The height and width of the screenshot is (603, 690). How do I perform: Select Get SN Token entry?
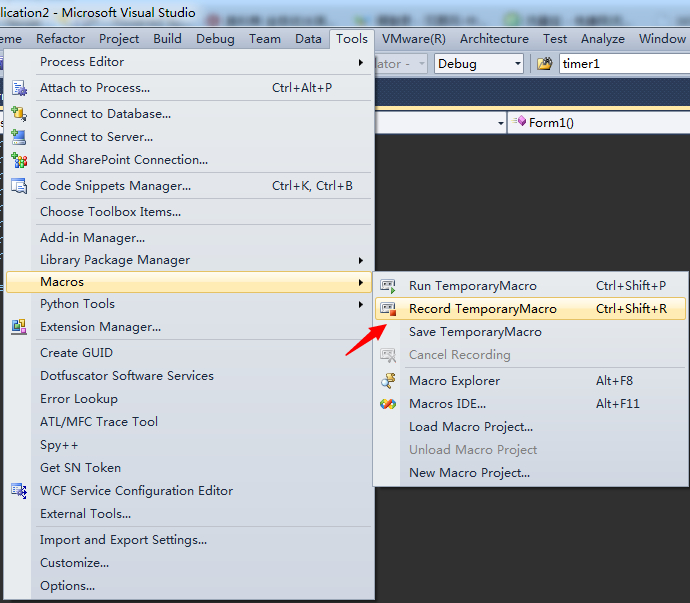(x=188, y=468)
